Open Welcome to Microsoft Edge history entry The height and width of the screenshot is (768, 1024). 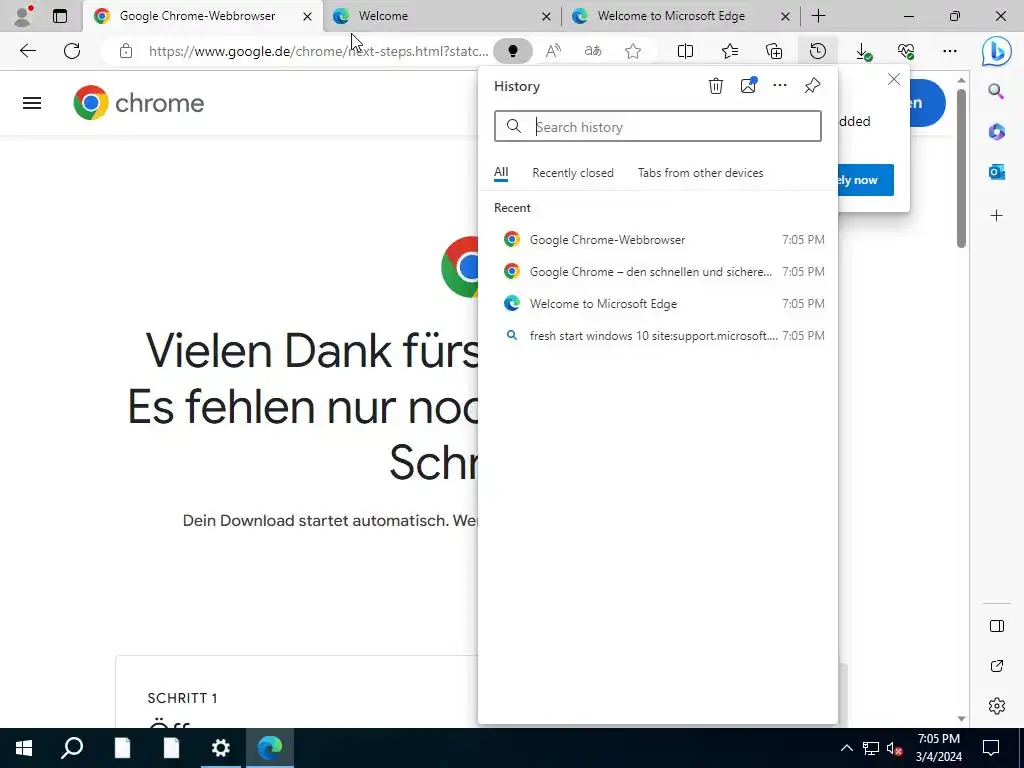(658, 304)
